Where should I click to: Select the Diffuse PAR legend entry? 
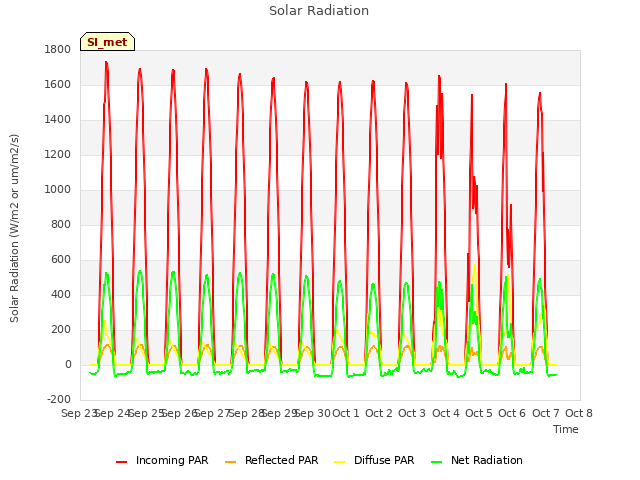tap(374, 460)
